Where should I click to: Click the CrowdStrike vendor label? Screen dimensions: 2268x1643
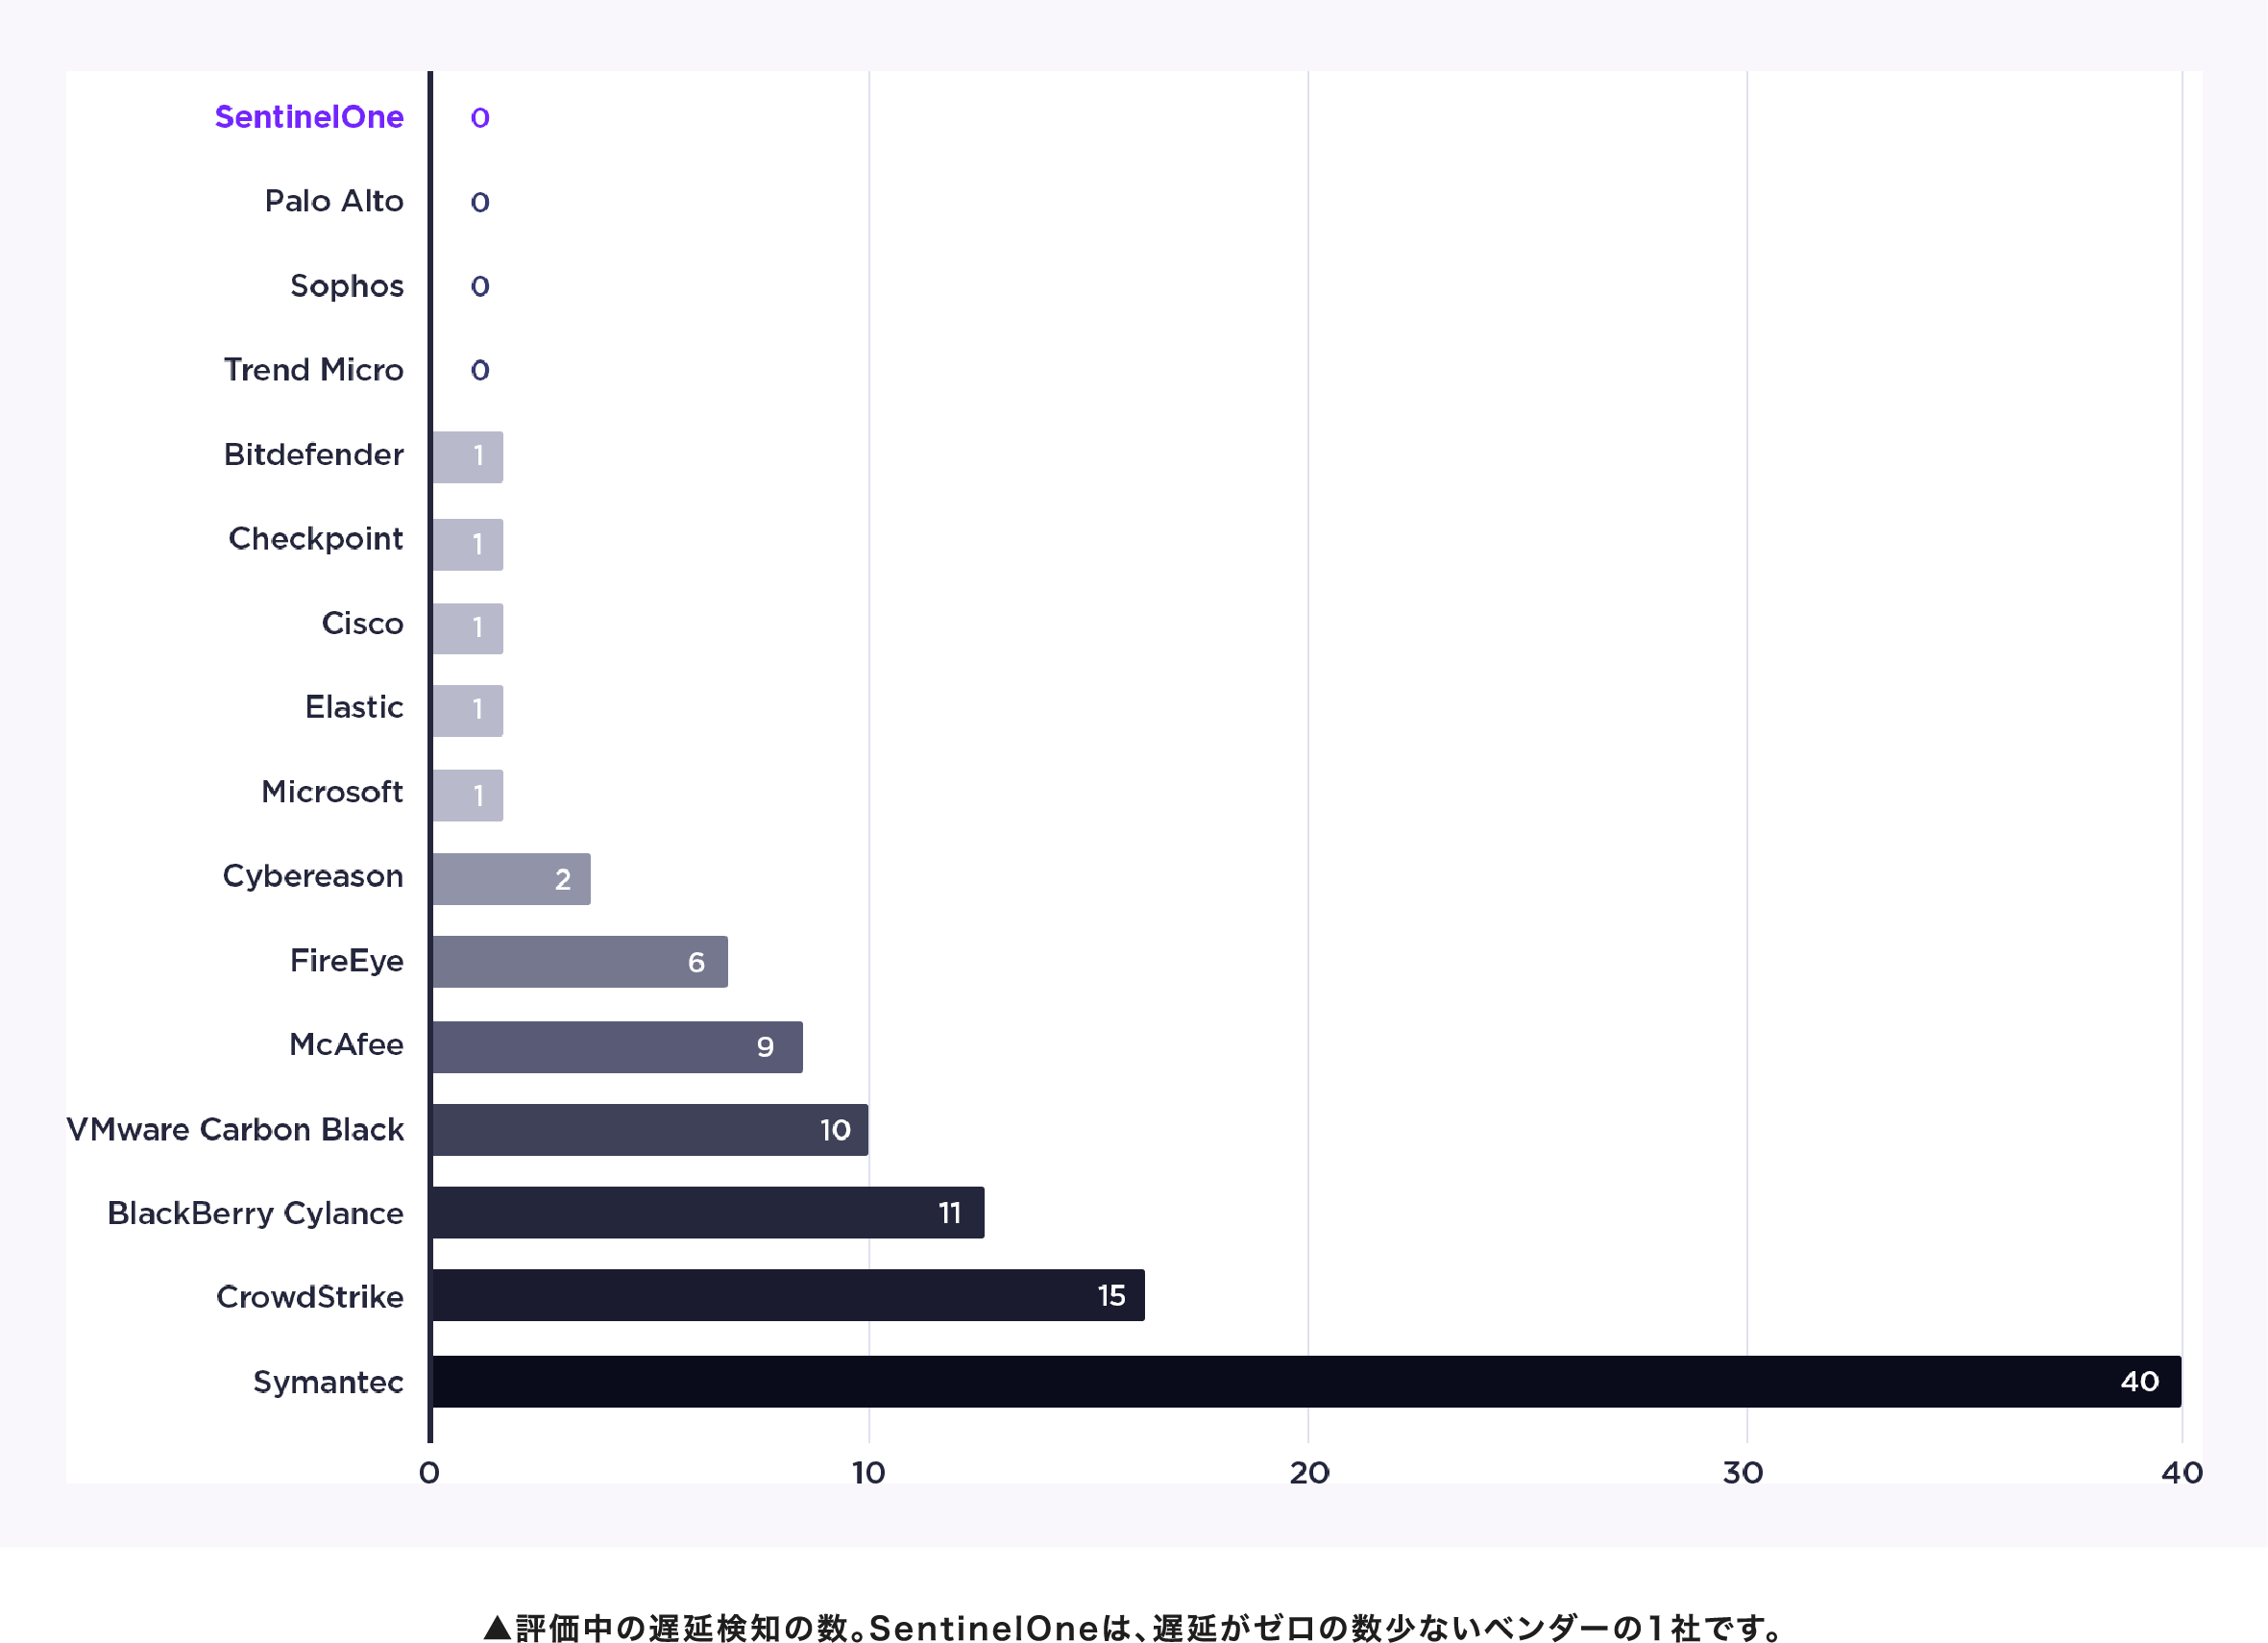click(x=310, y=1298)
